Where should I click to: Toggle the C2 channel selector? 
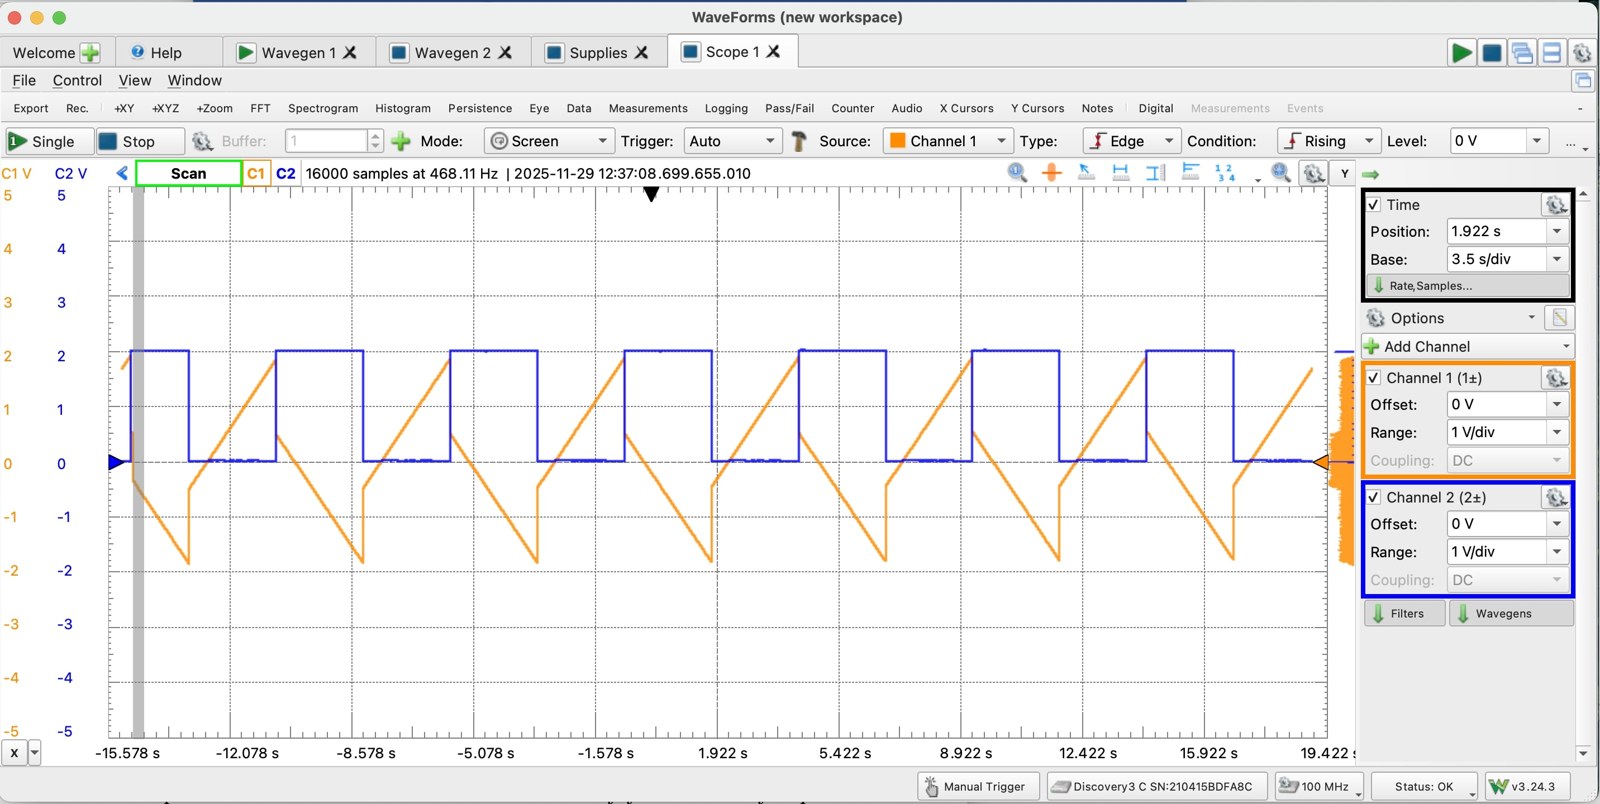click(x=286, y=173)
